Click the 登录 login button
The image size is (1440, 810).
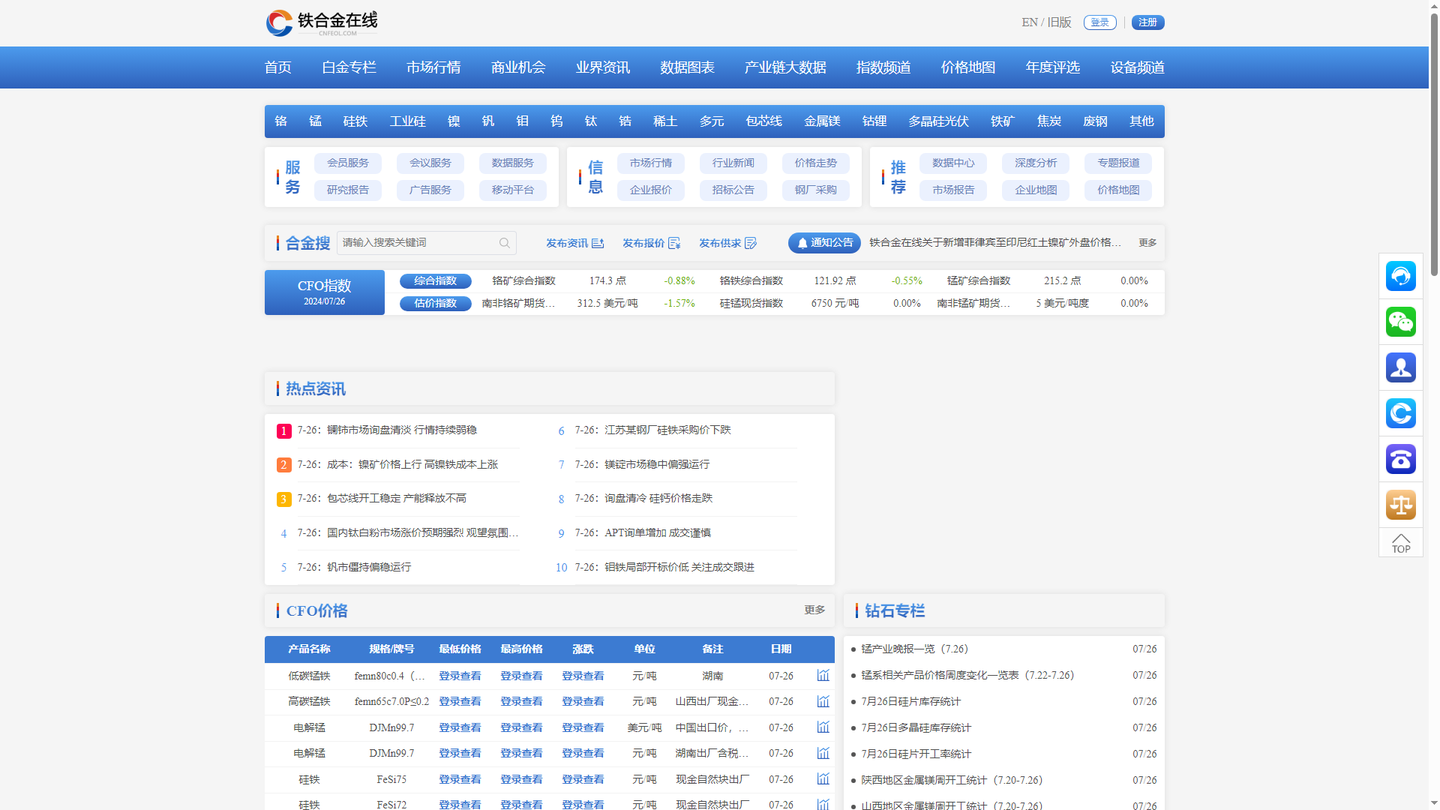click(1100, 22)
